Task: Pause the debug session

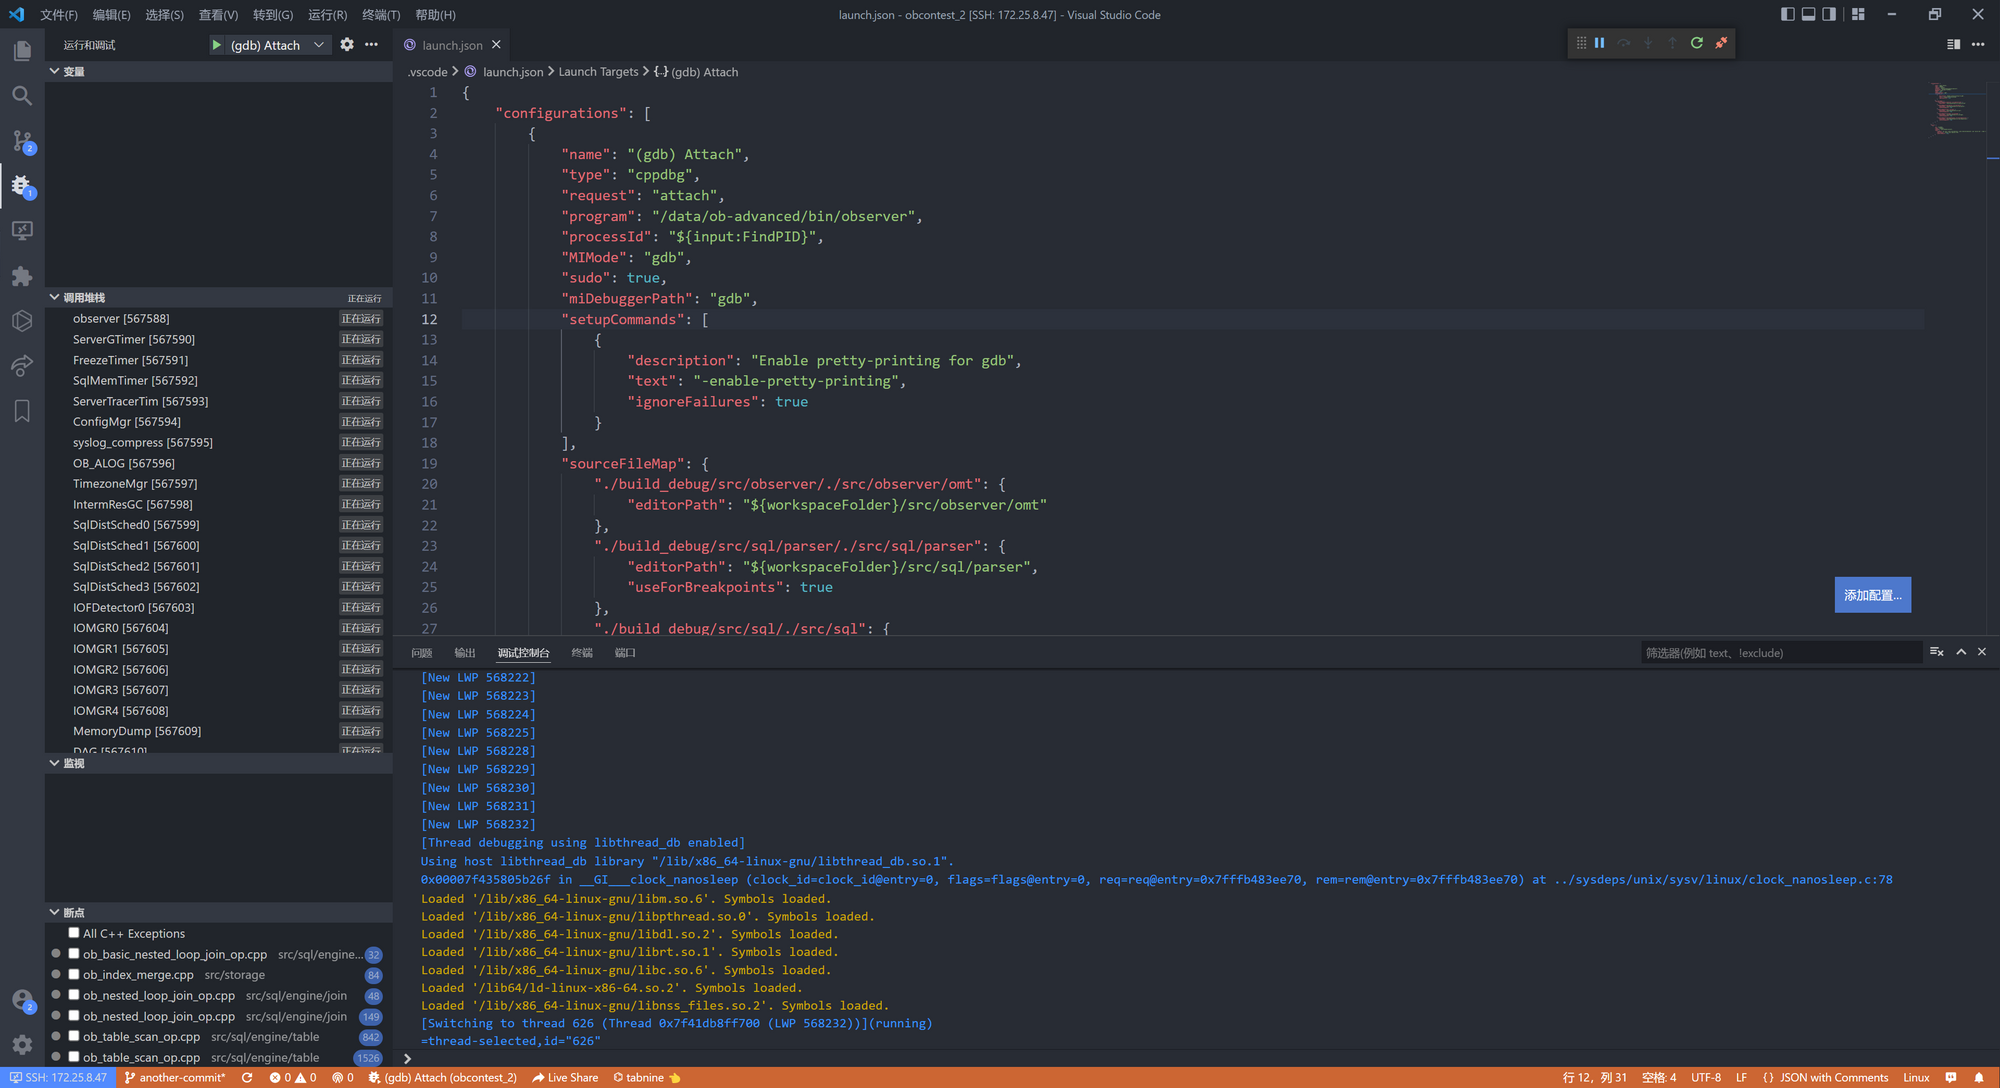Action: 1599,43
